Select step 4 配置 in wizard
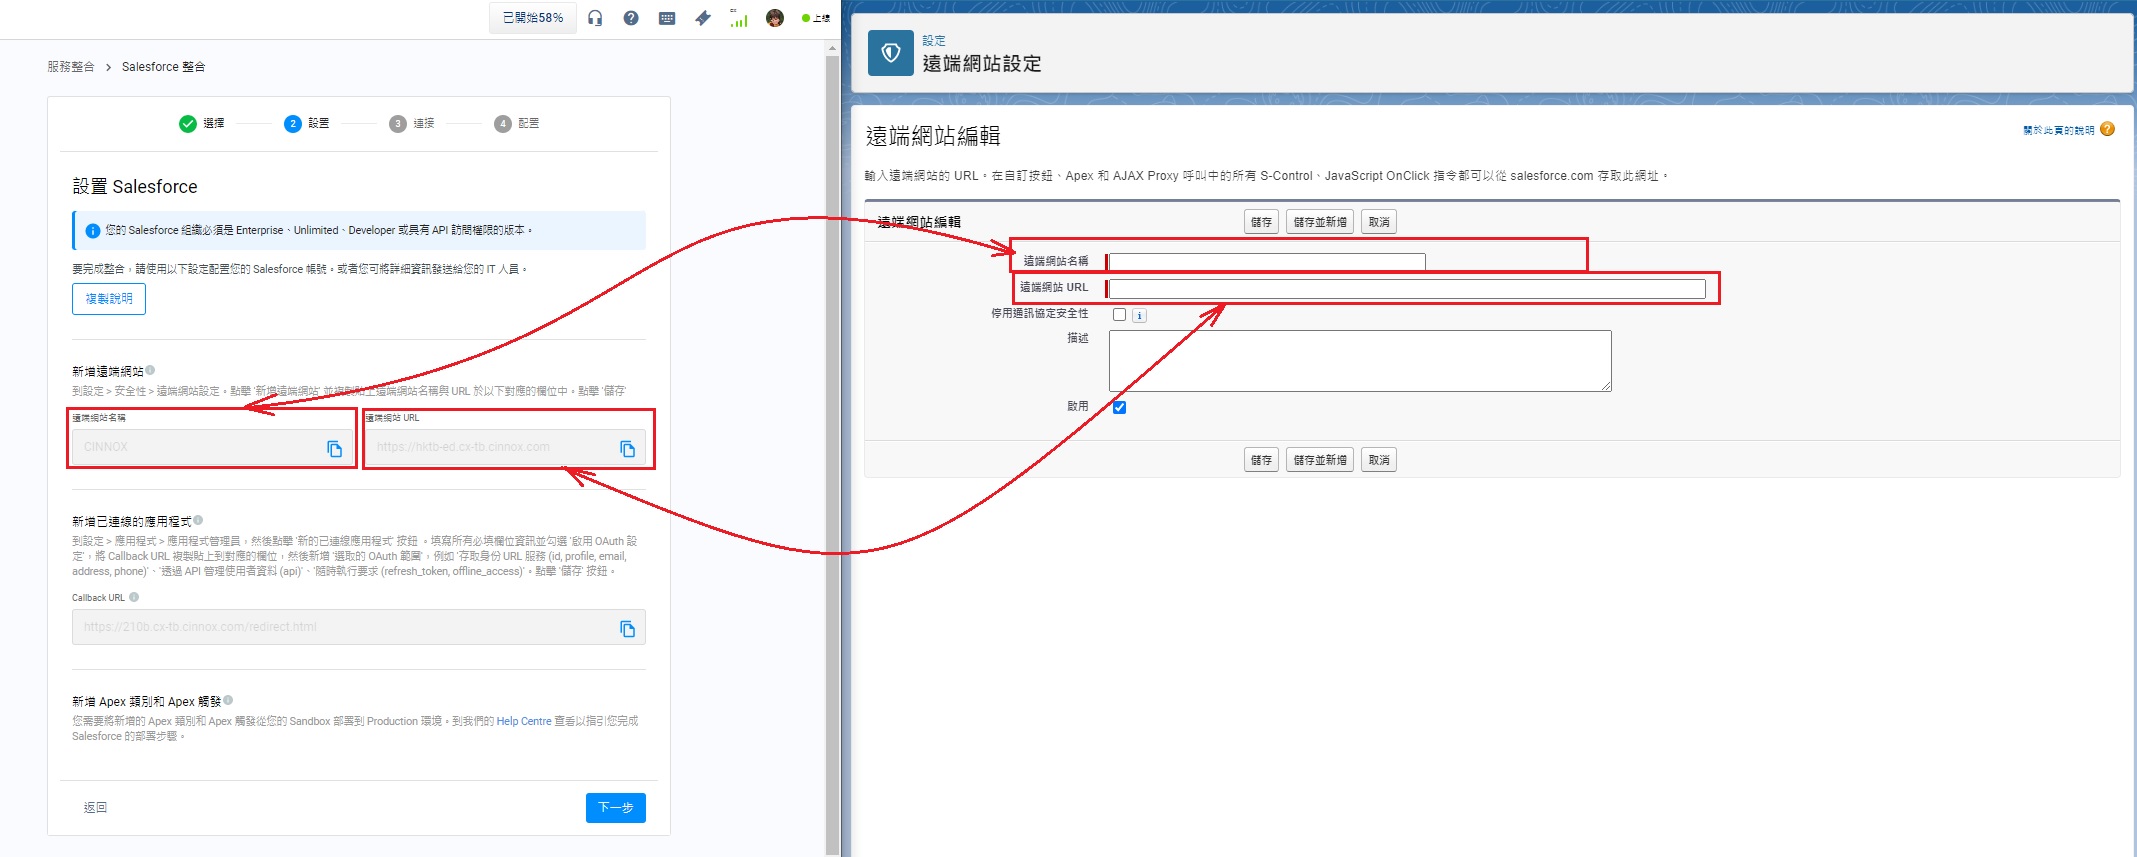The width and height of the screenshot is (2137, 857). (517, 123)
